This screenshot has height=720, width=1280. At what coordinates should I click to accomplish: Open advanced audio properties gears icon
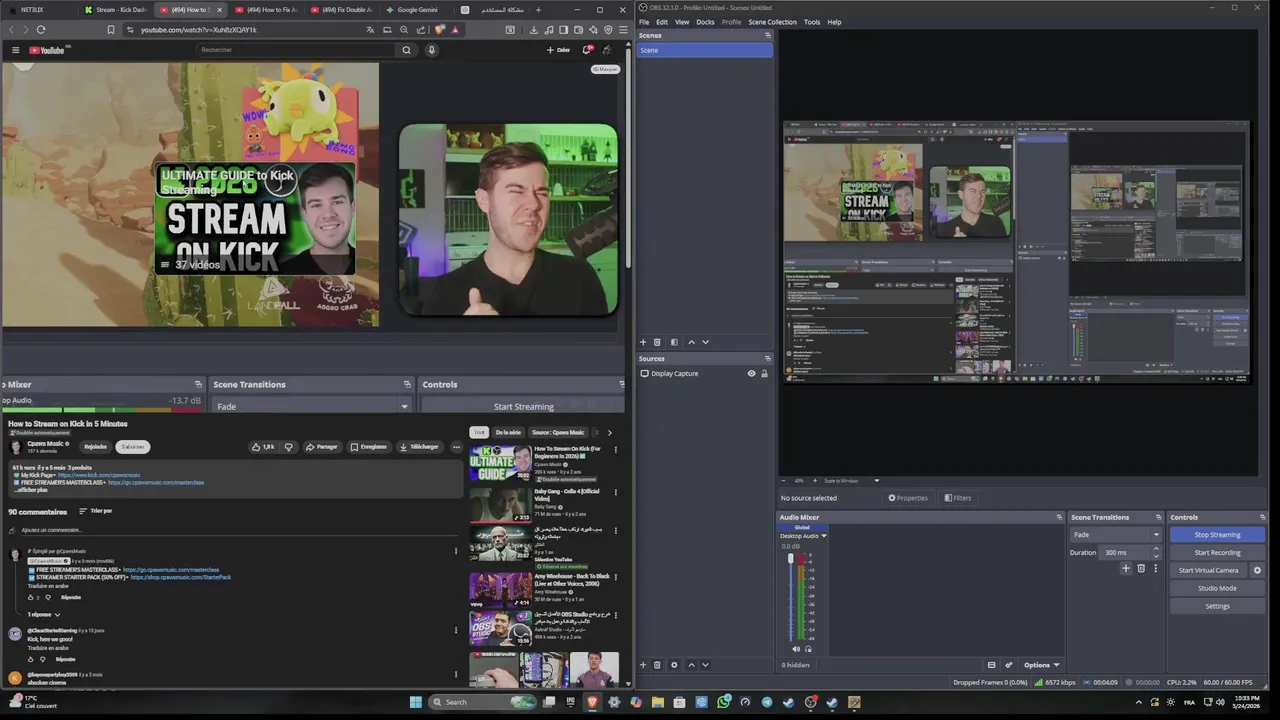click(x=1008, y=665)
